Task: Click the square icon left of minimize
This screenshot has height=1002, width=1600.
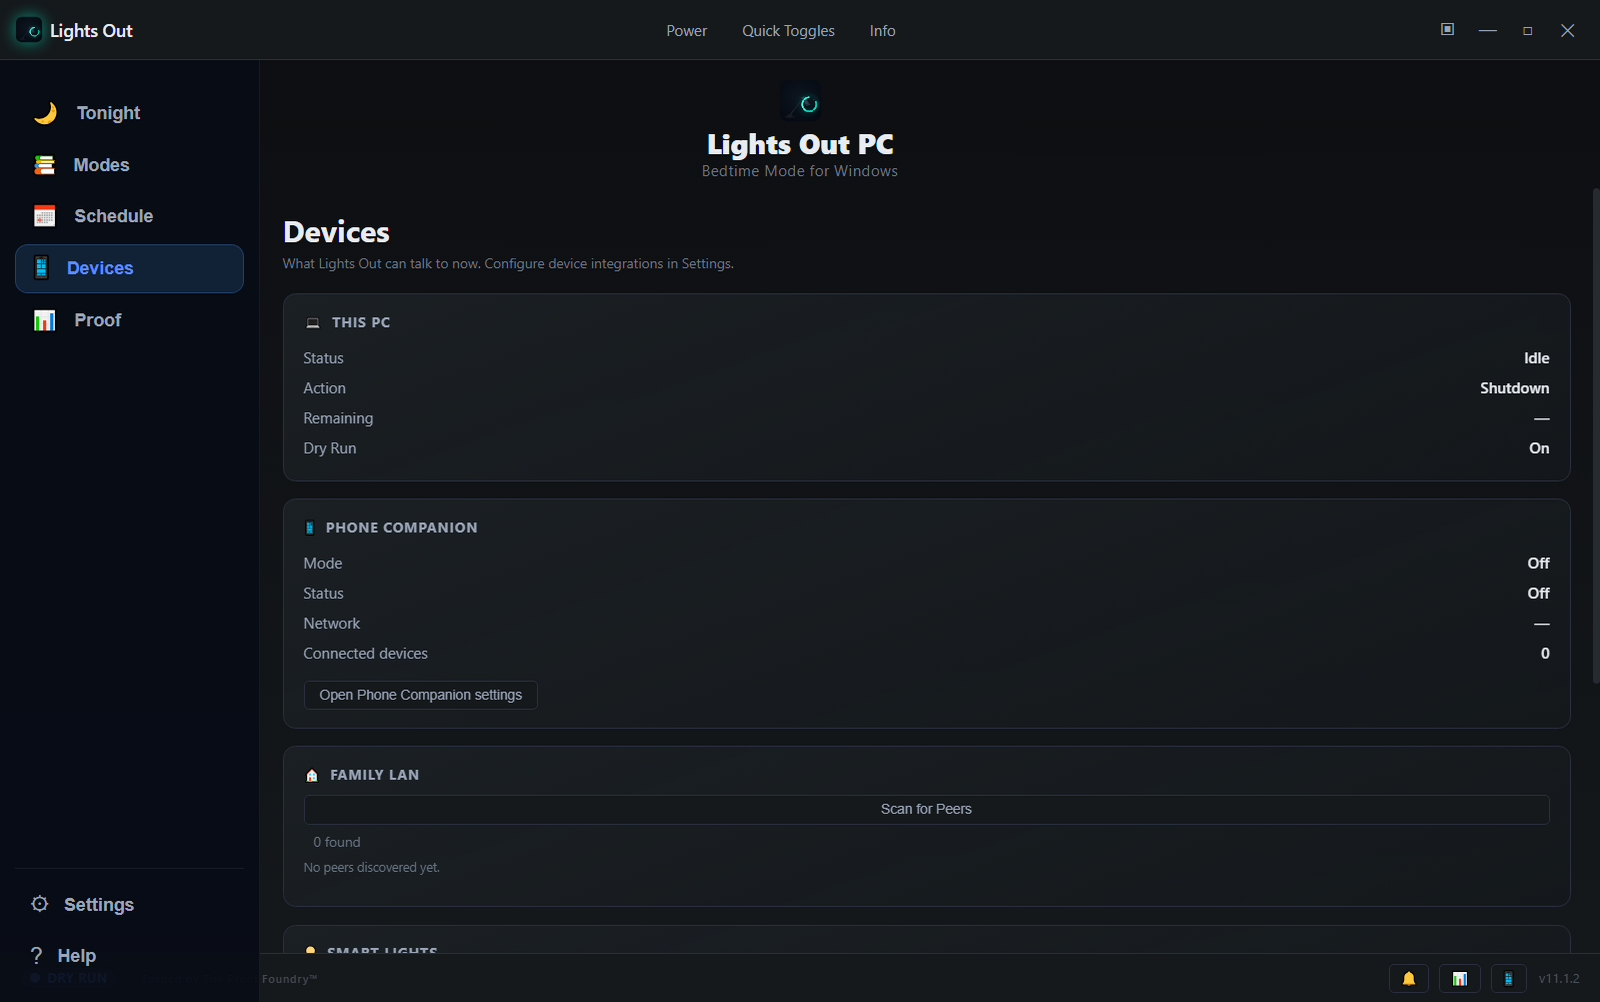Action: point(1447,30)
